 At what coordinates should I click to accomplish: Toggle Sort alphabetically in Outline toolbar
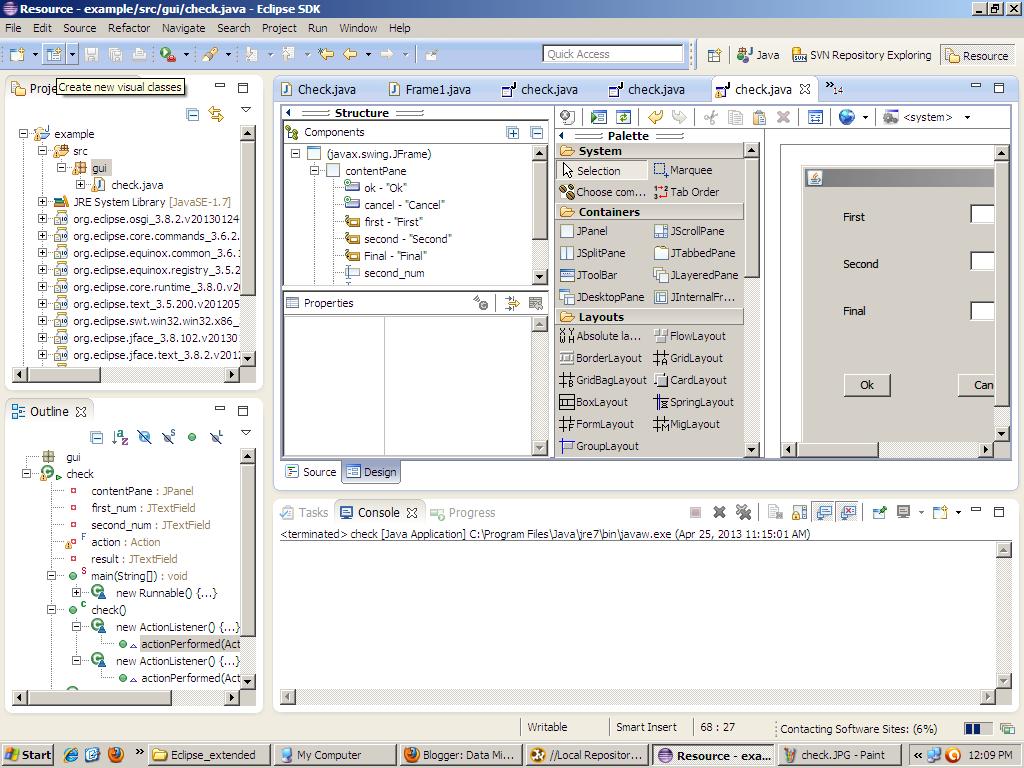120,437
